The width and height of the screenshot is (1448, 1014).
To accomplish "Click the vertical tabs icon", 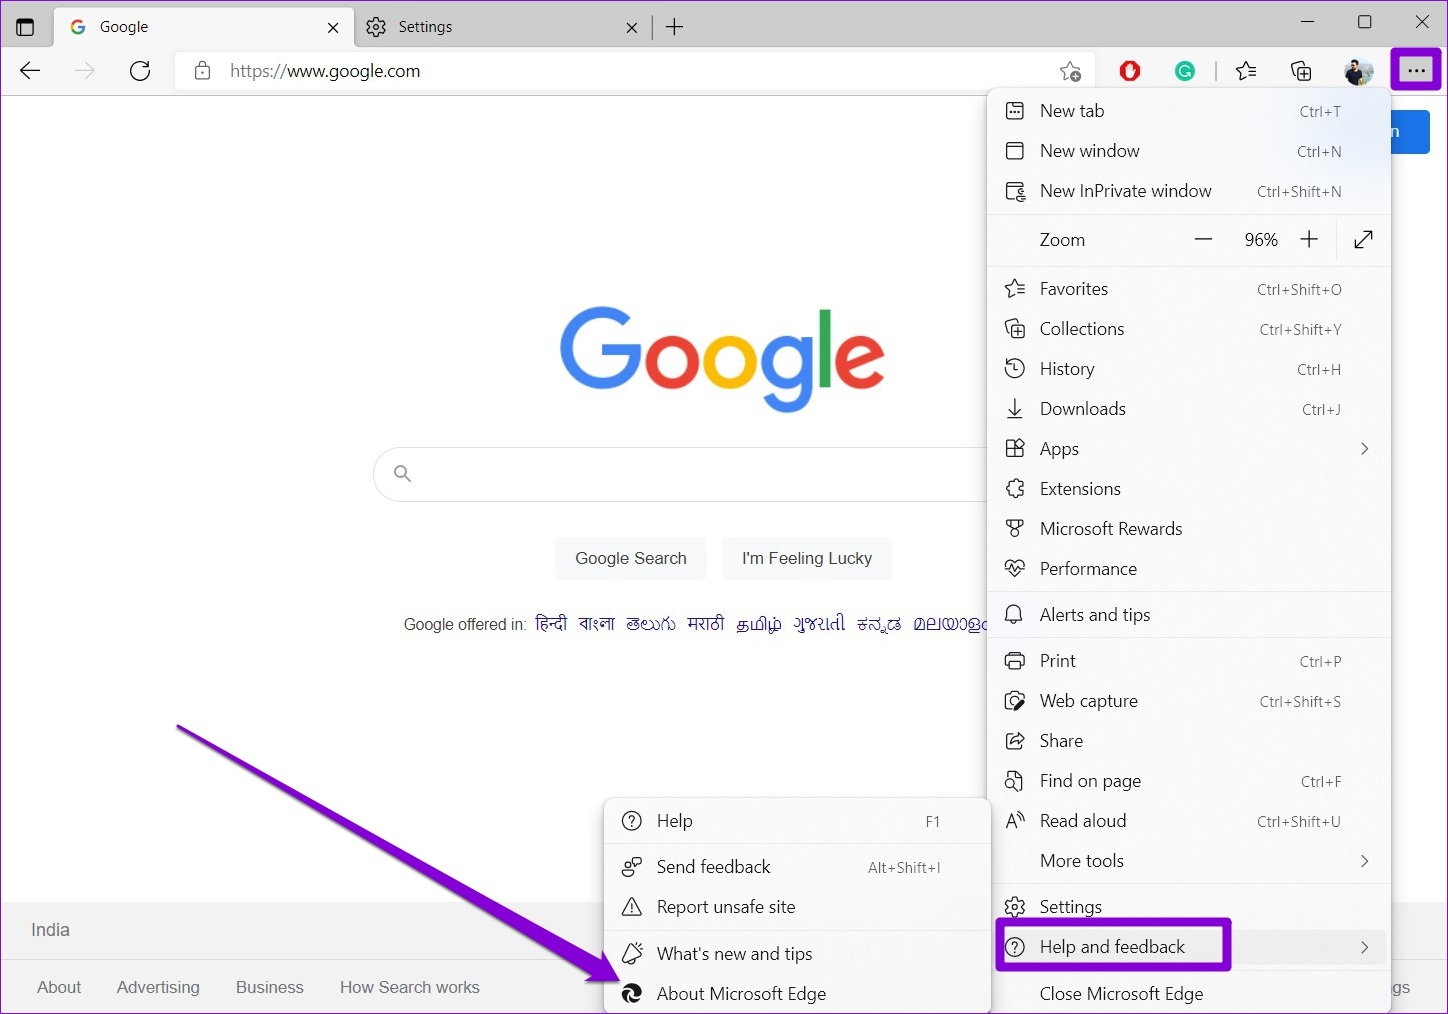I will tap(25, 27).
